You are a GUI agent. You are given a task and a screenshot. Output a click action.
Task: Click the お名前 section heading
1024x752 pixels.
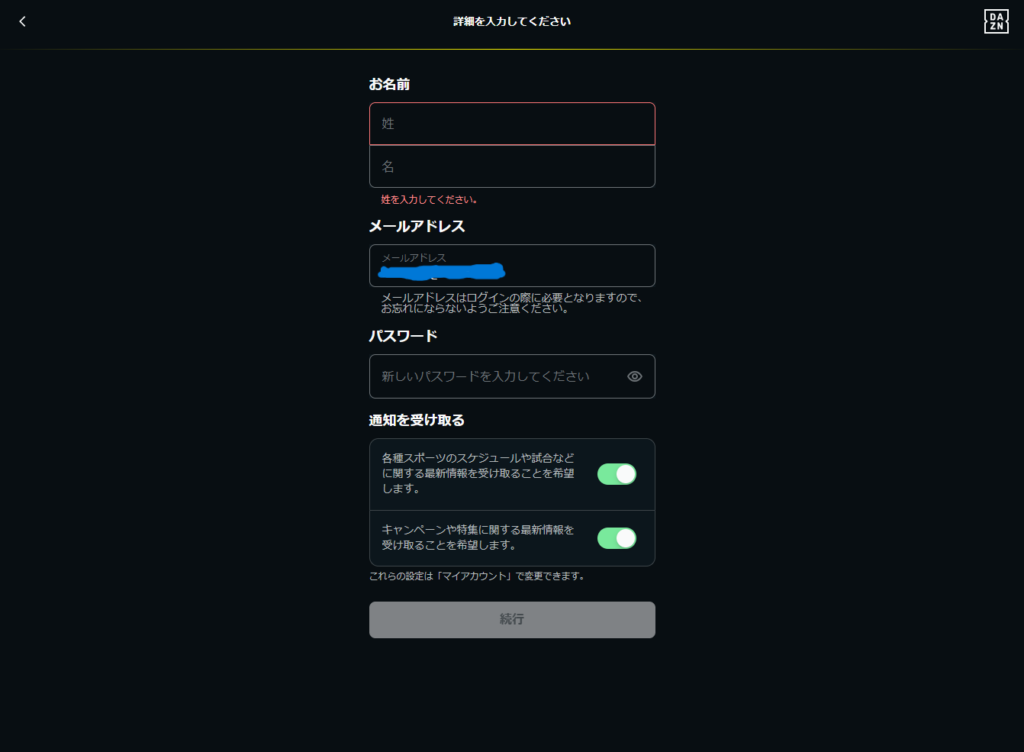pos(389,84)
